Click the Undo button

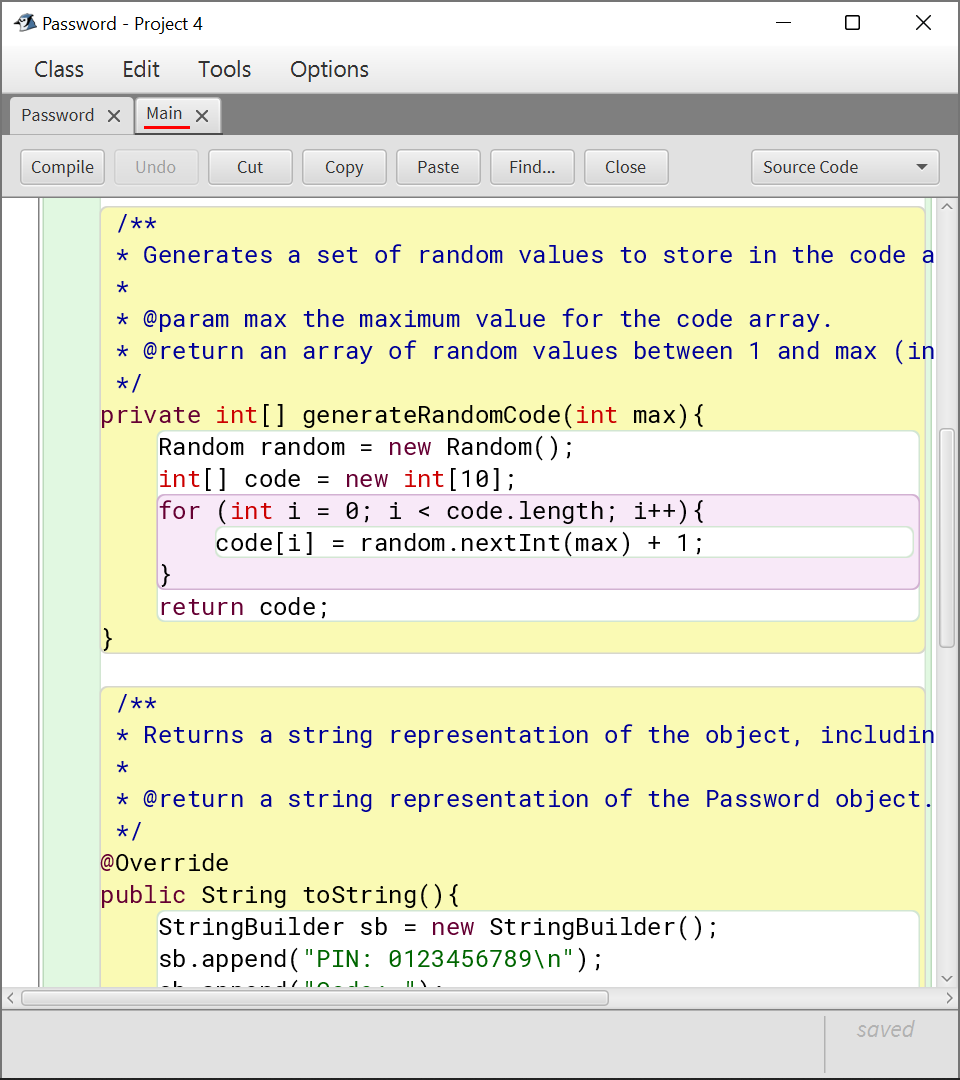(156, 167)
